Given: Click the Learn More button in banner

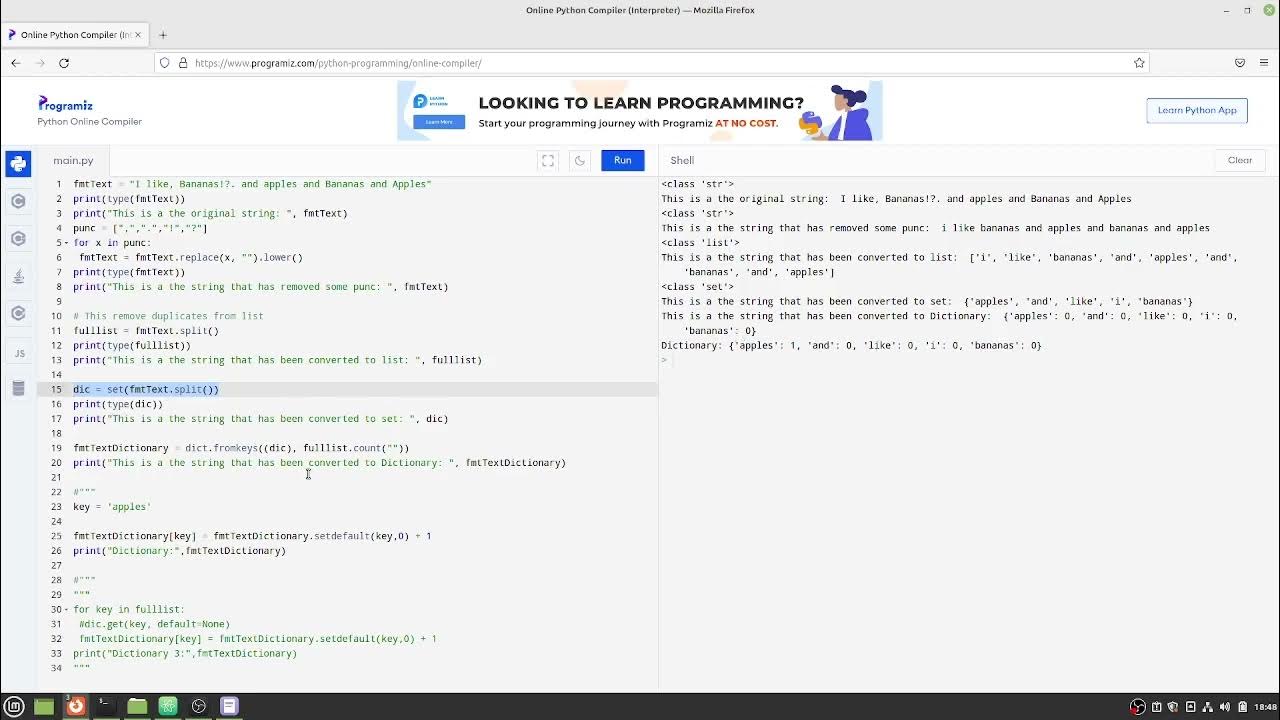Looking at the screenshot, I should 439,122.
